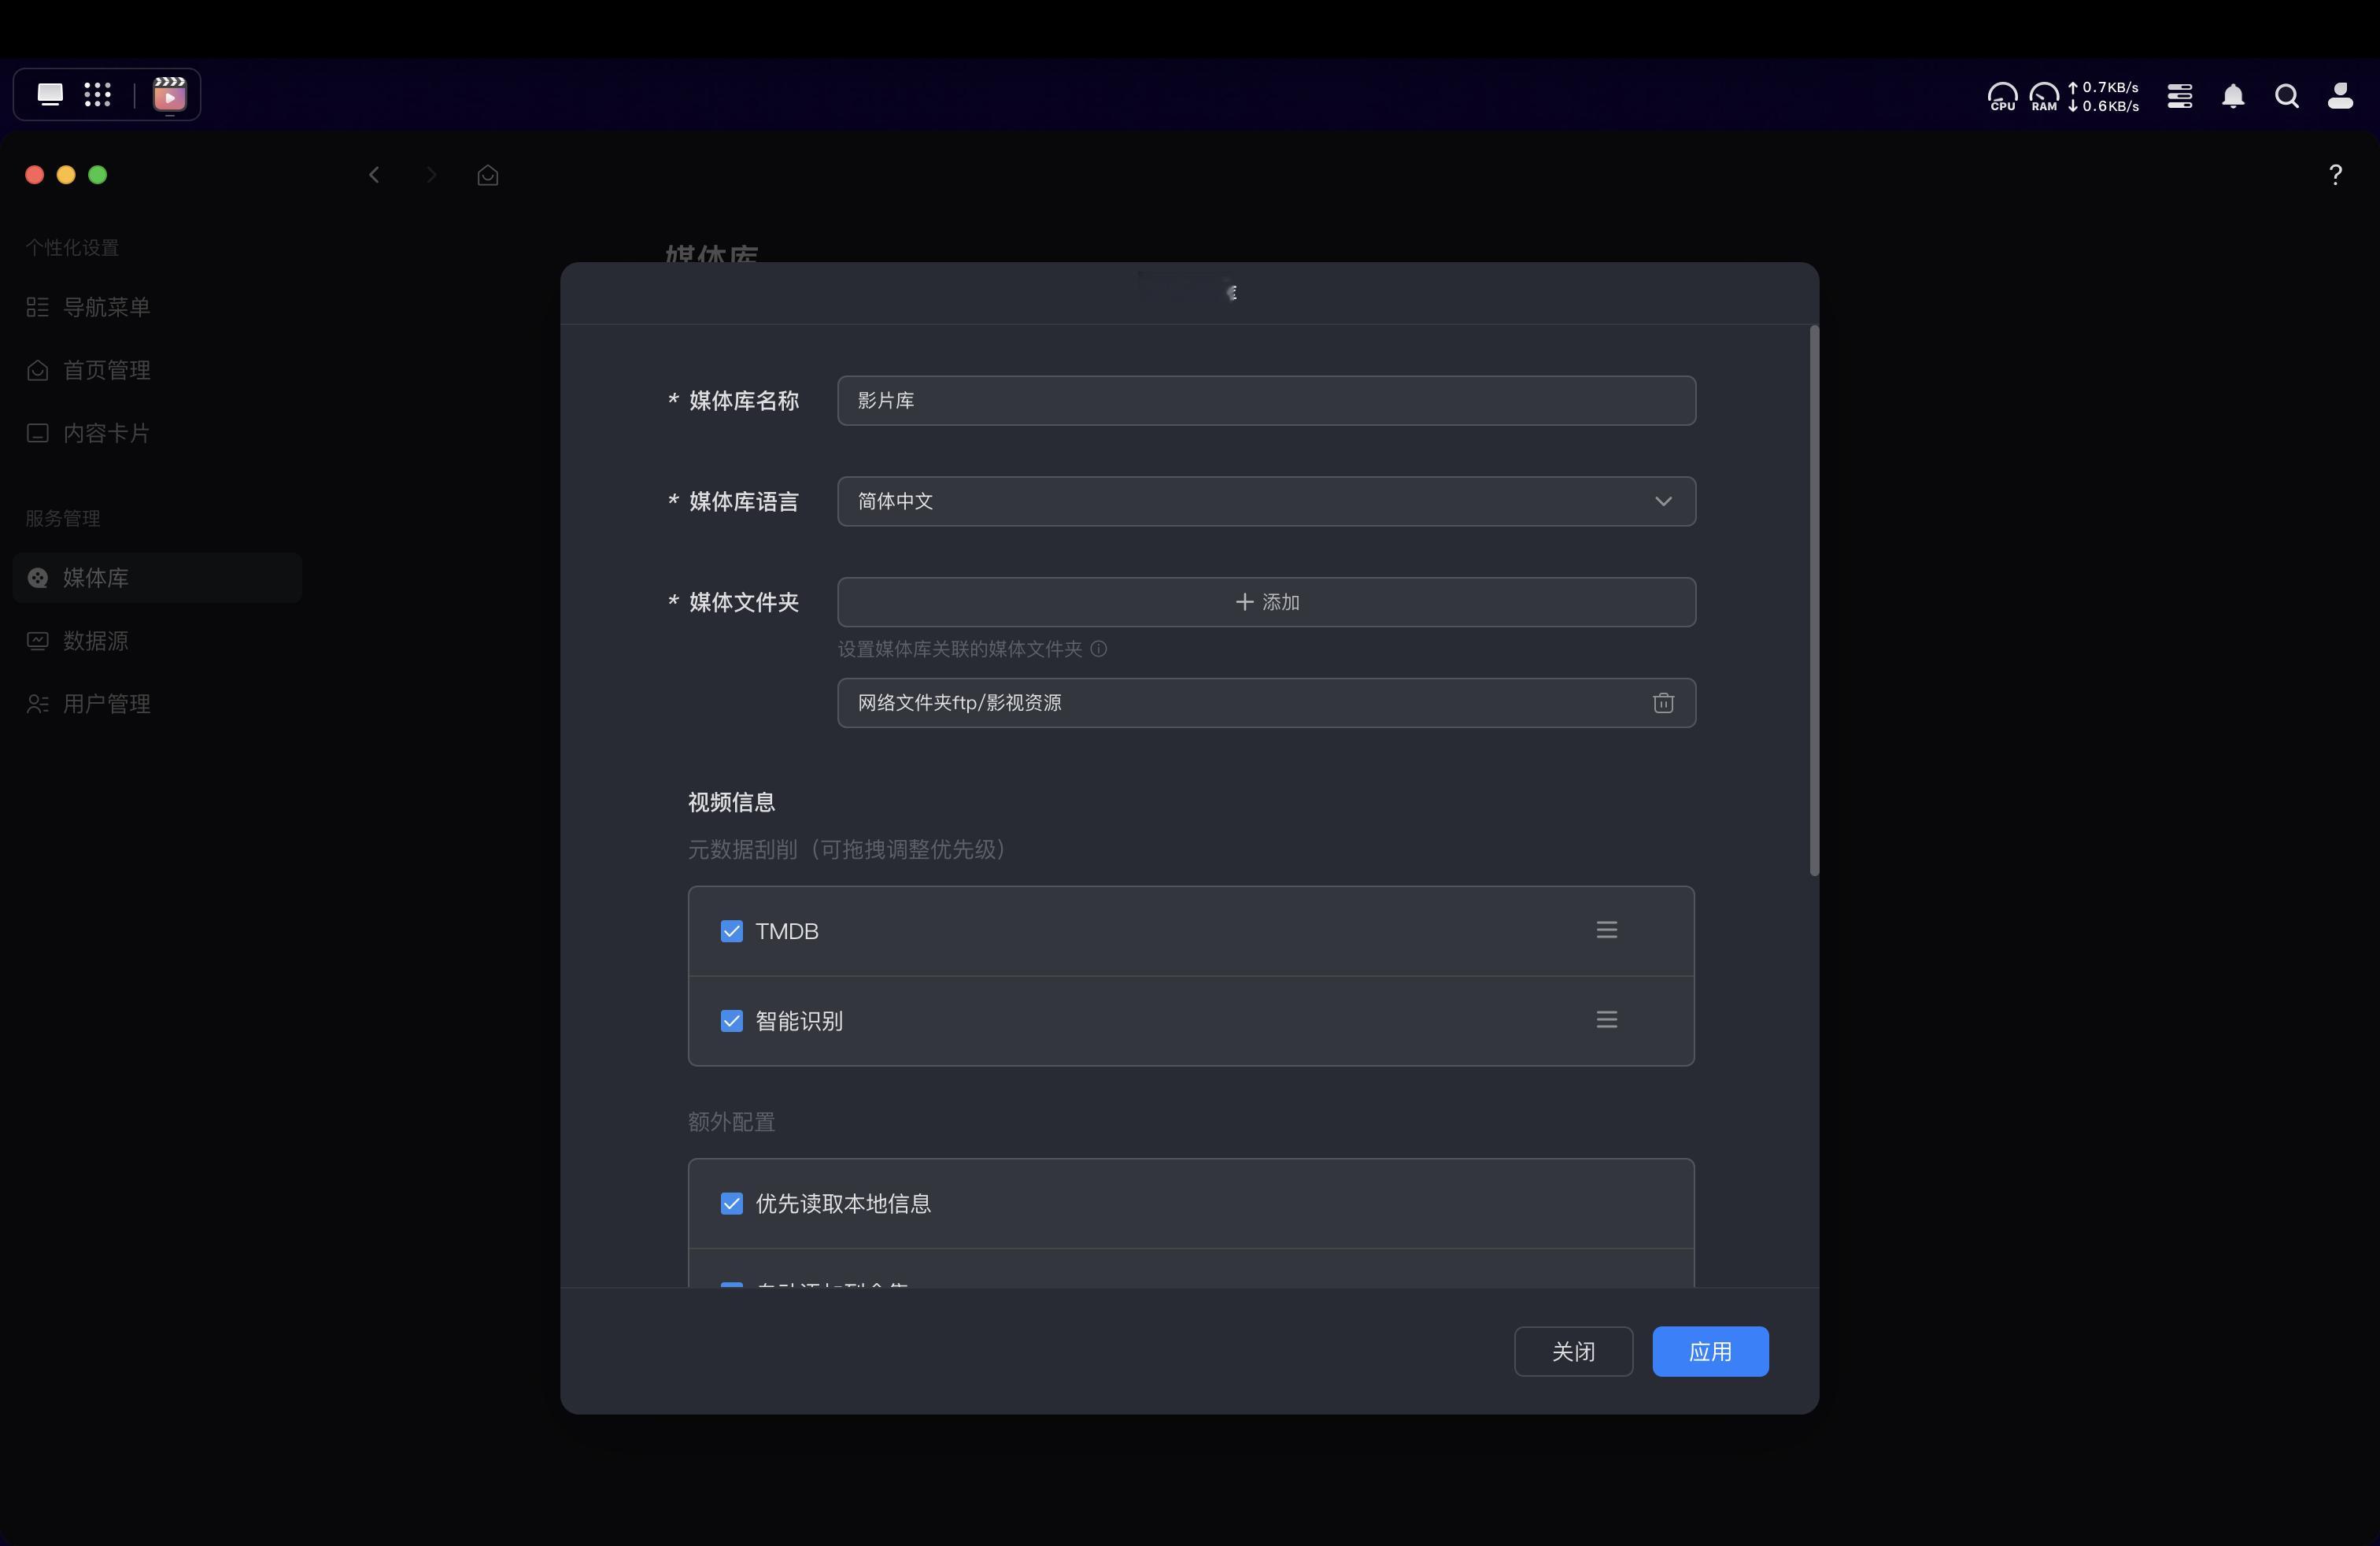Screen dimensions: 2380x1546
Task: Go forward with the right arrow
Action: point(431,175)
